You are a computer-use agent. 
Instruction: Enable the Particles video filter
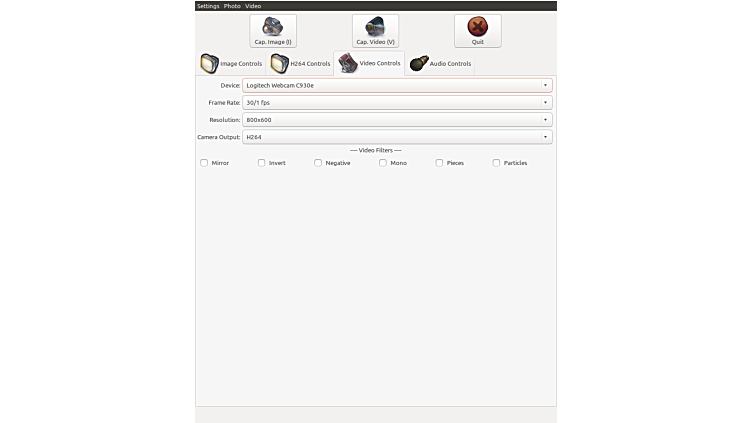click(496, 163)
